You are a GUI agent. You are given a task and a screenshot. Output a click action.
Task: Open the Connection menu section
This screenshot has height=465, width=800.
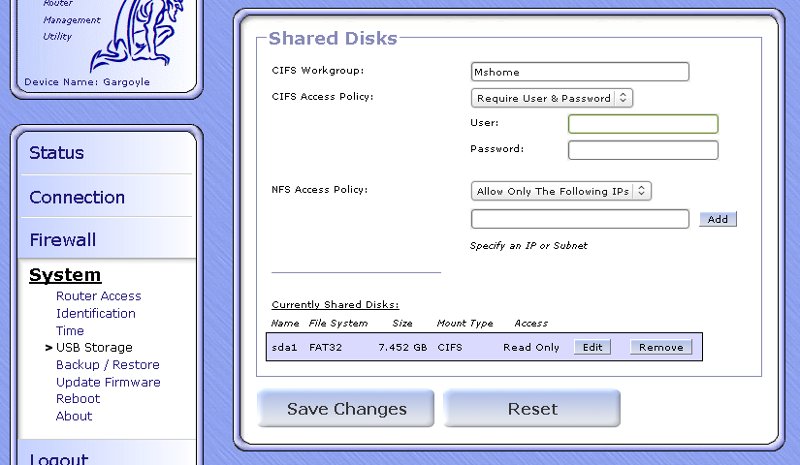point(77,197)
